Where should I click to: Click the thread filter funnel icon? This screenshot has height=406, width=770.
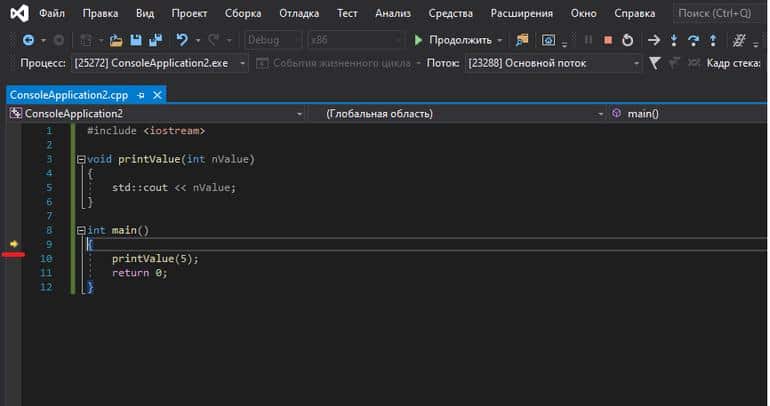pyautogui.click(x=655, y=63)
